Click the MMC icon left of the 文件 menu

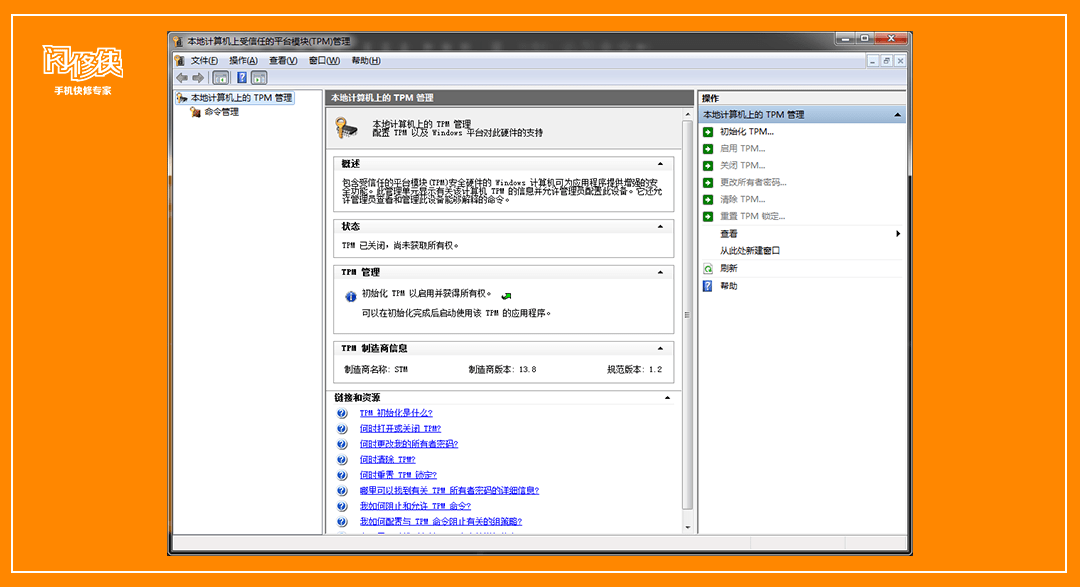coord(180,61)
